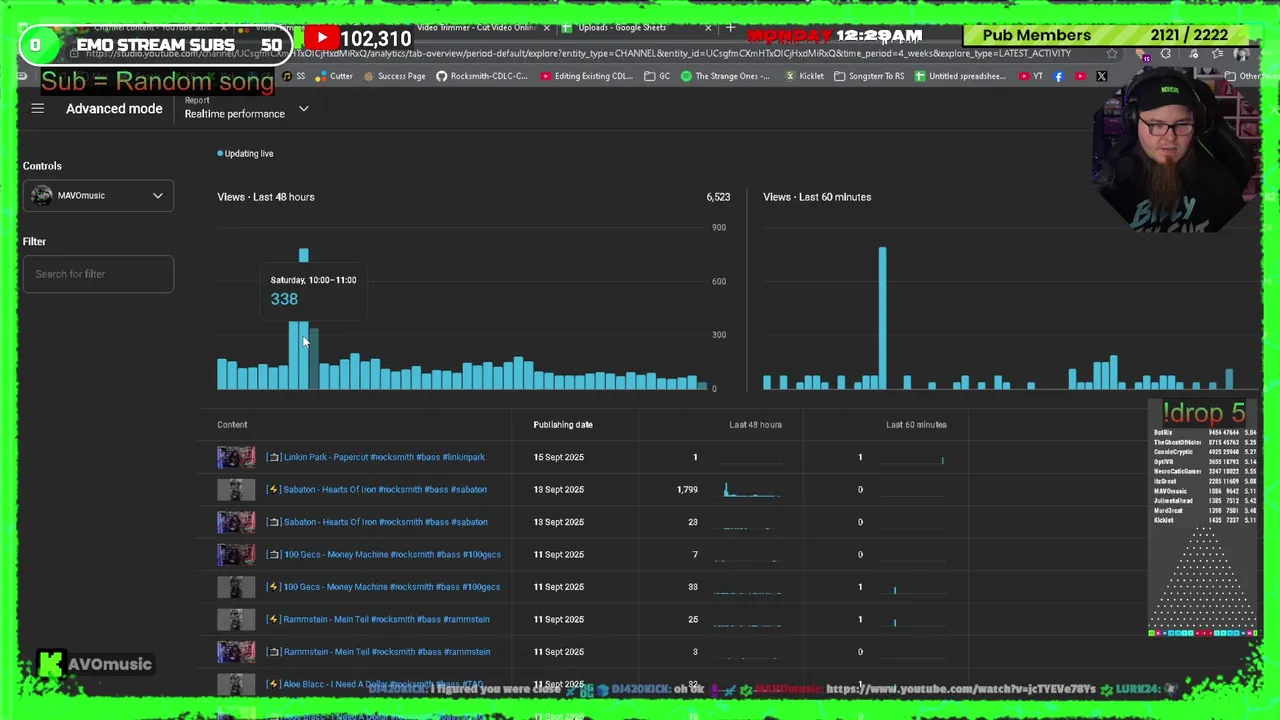
Task: Click thumbnail of the Sabaton row with 1,799 views
Action: click(x=236, y=489)
